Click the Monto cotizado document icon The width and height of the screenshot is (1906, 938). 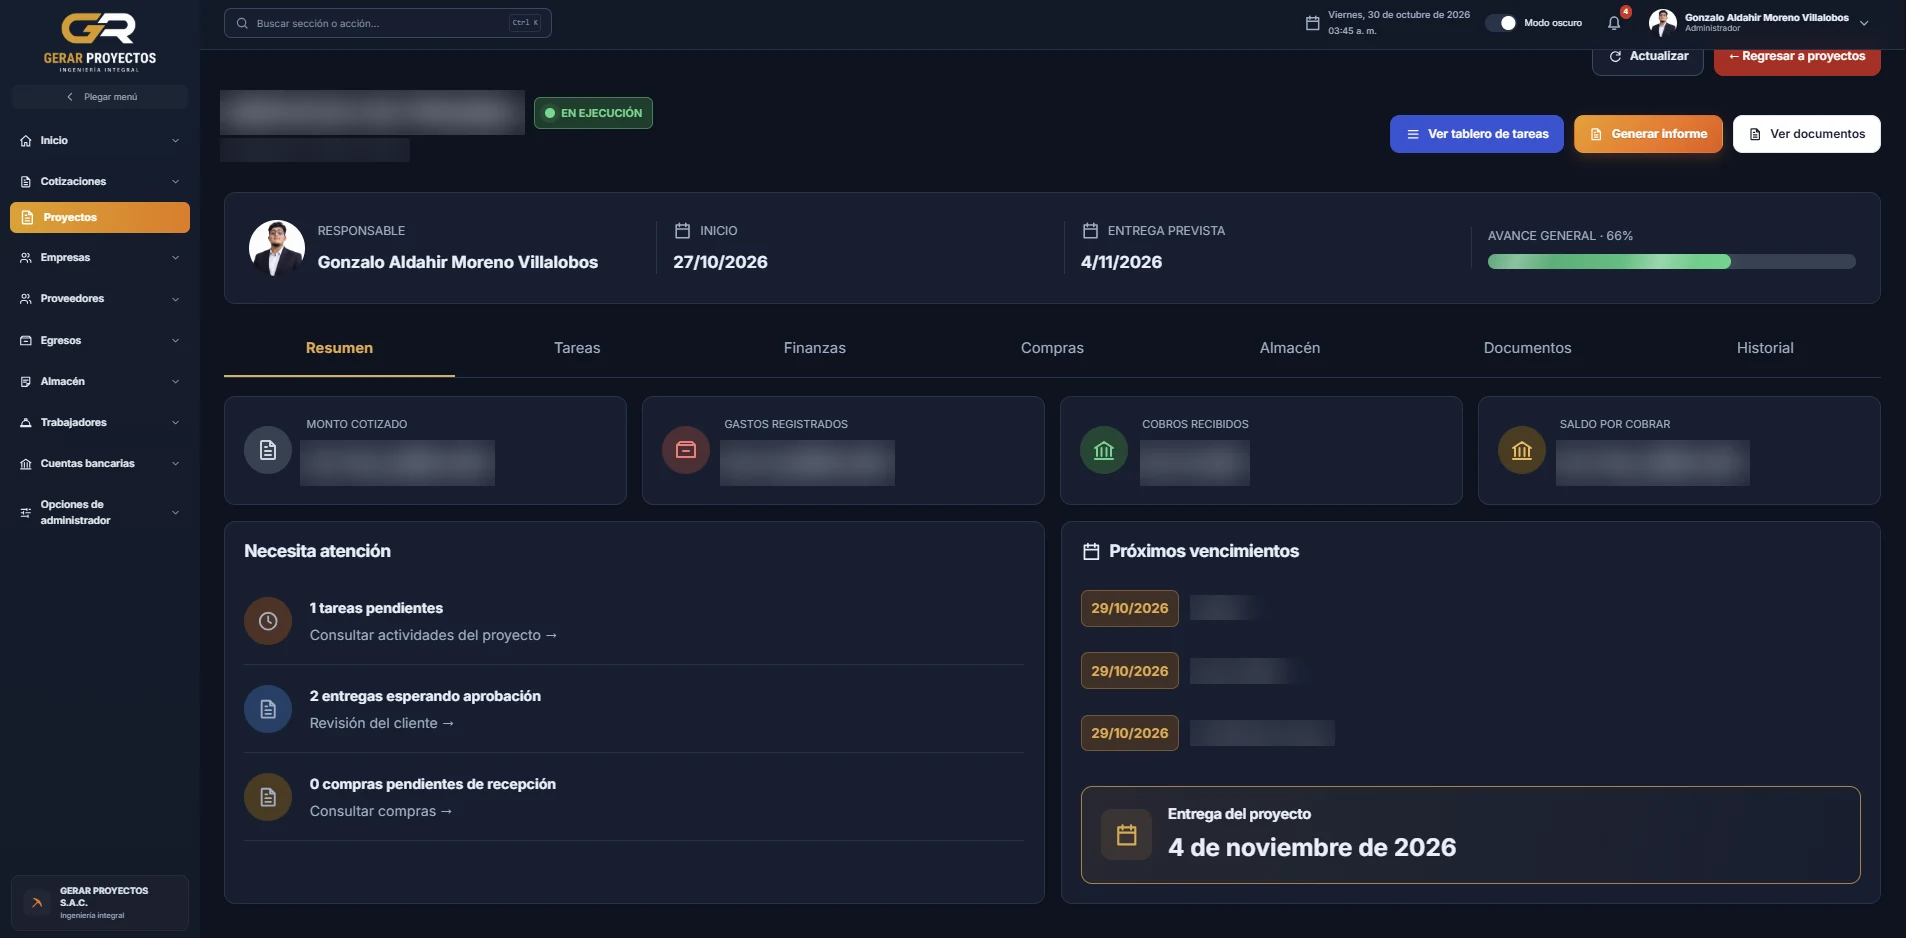pos(268,450)
